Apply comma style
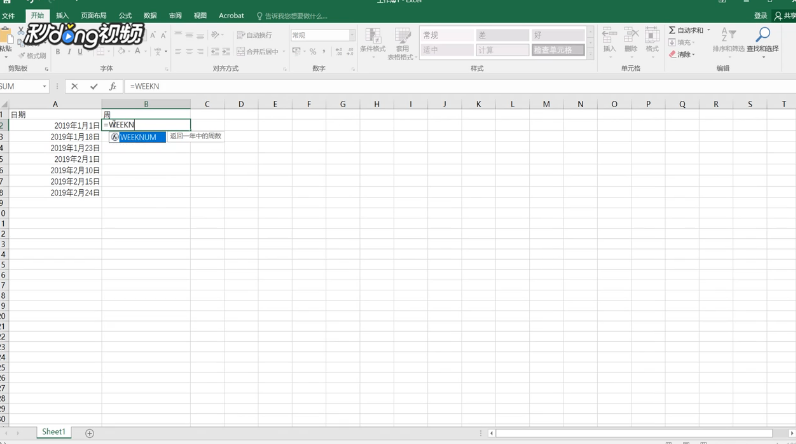This screenshot has height=444, width=796. click(324, 52)
